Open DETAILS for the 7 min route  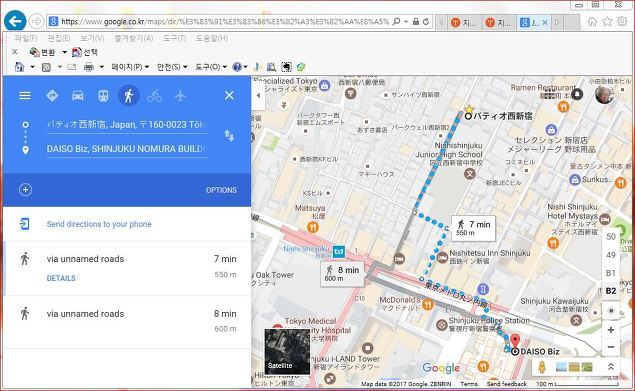[x=61, y=278]
